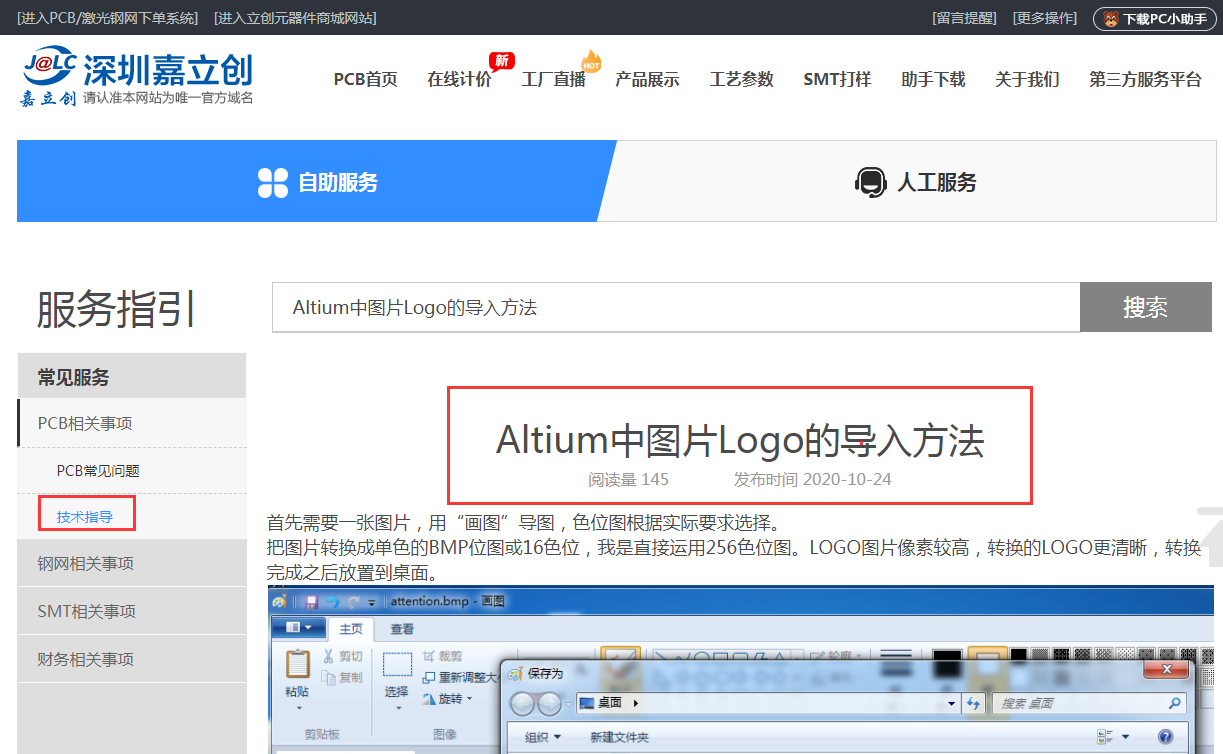This screenshot has height=754, width=1223.
Task: Open the 工厂直播 nav item
Action: (553, 80)
